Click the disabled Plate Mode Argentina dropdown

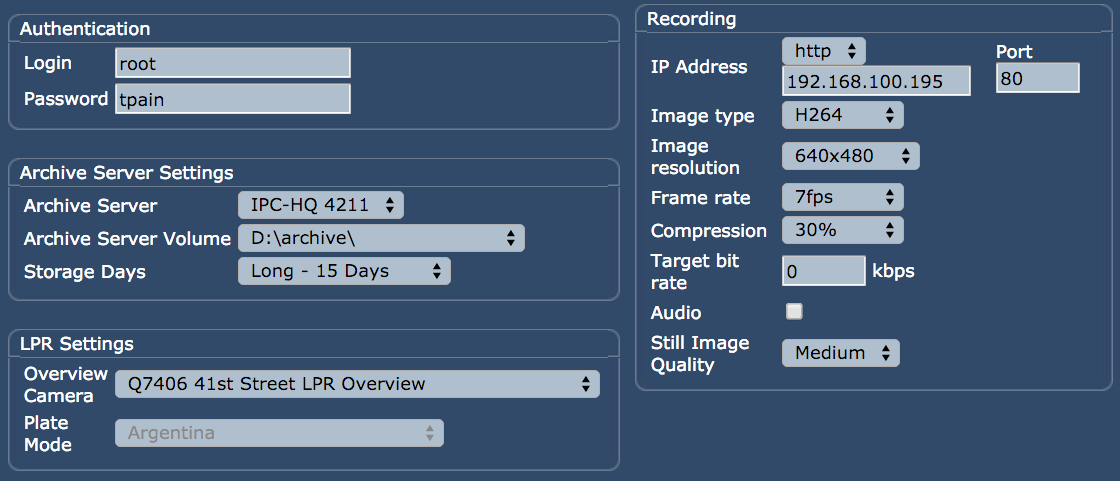[279, 432]
